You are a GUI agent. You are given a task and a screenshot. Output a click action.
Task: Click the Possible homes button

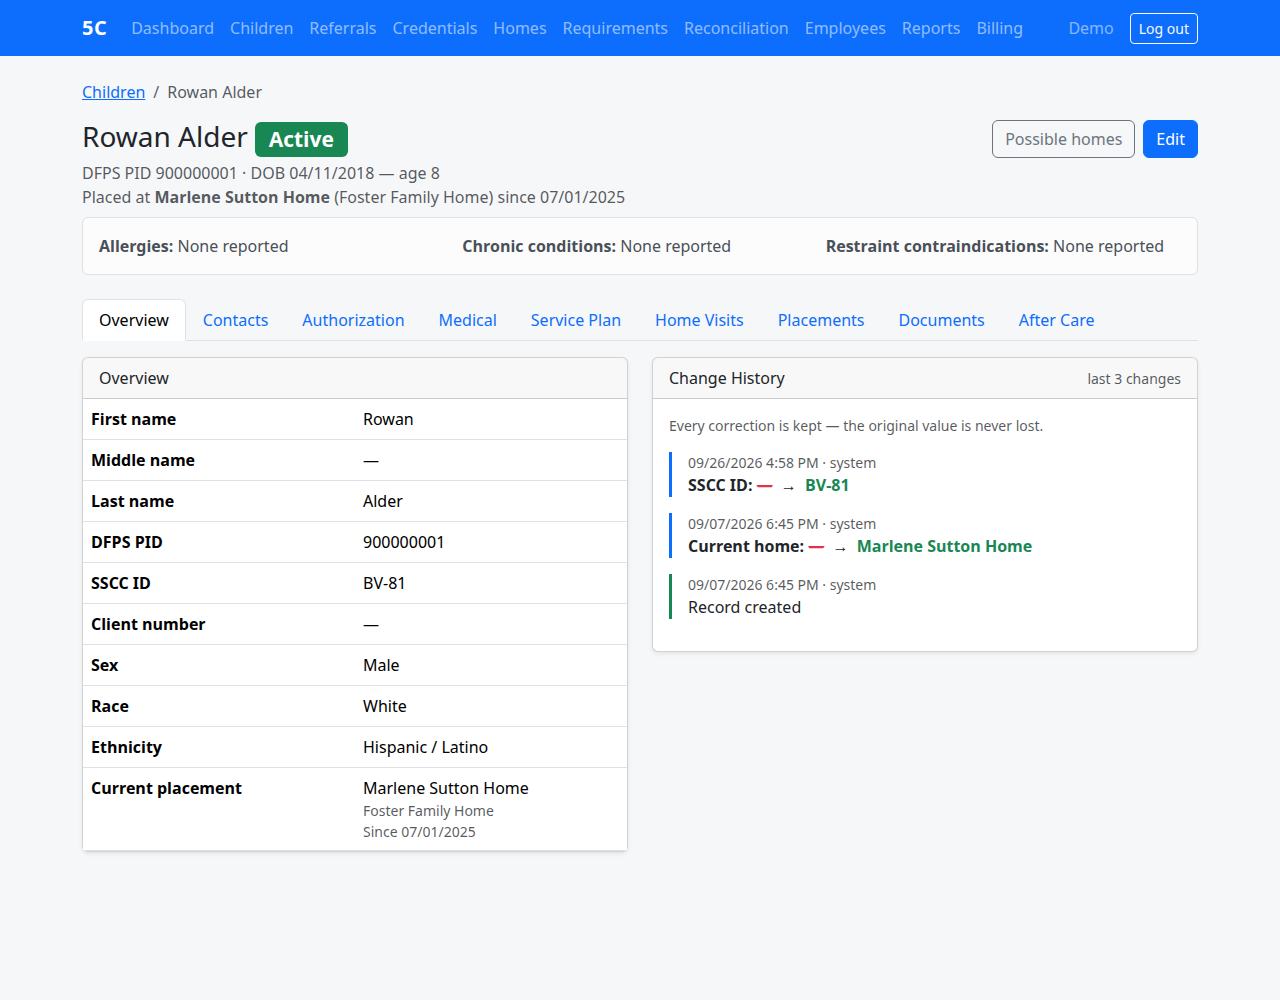(x=1063, y=139)
